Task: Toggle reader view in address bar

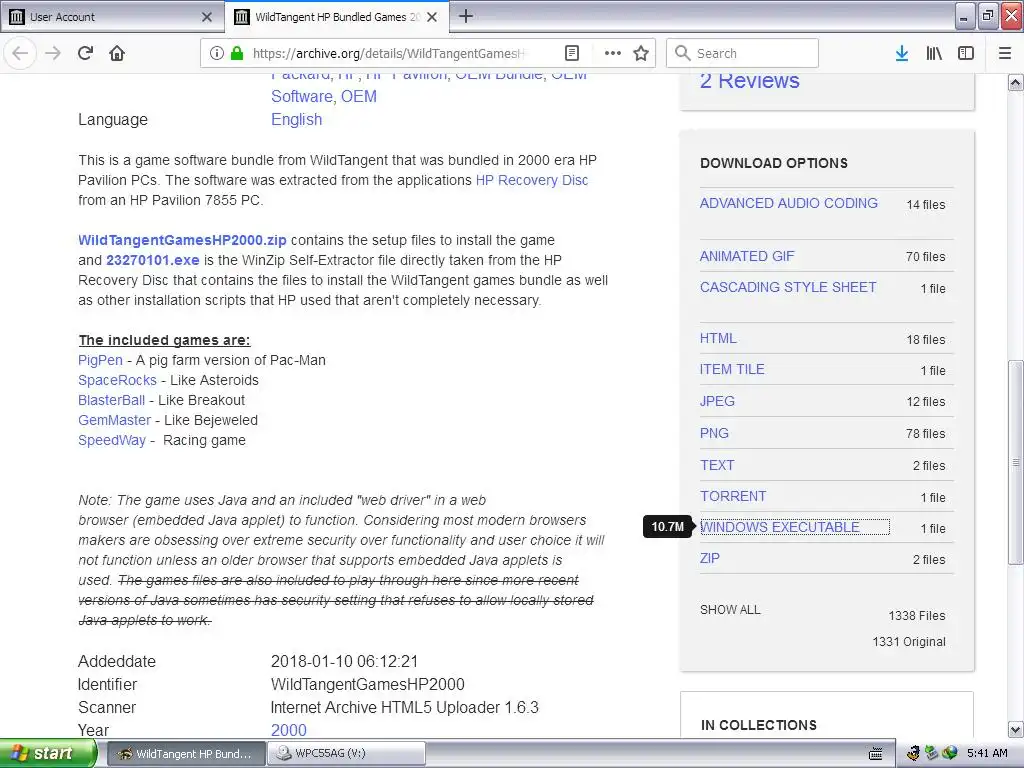Action: [571, 53]
